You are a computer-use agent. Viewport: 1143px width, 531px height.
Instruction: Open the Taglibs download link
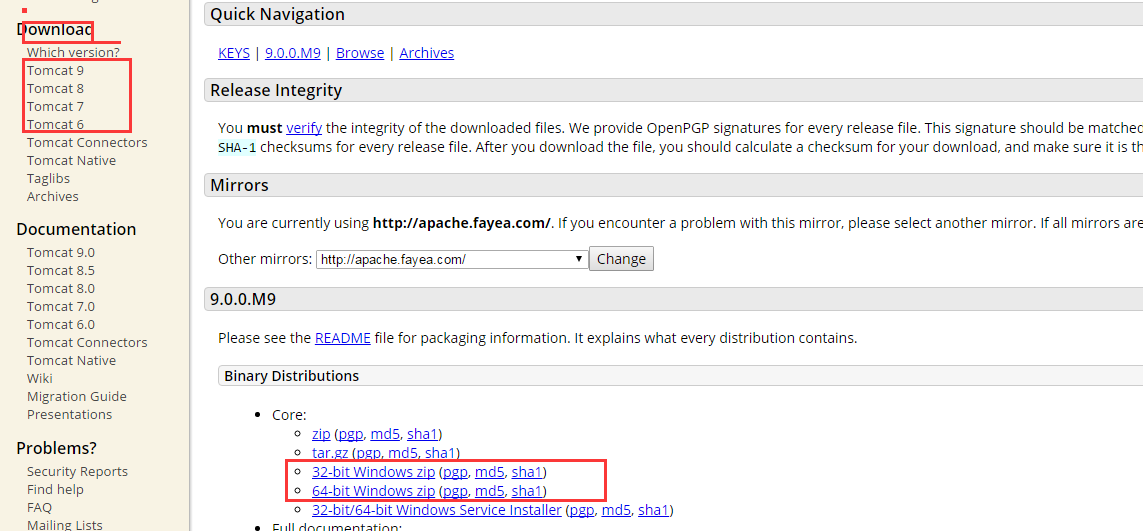tap(48, 179)
